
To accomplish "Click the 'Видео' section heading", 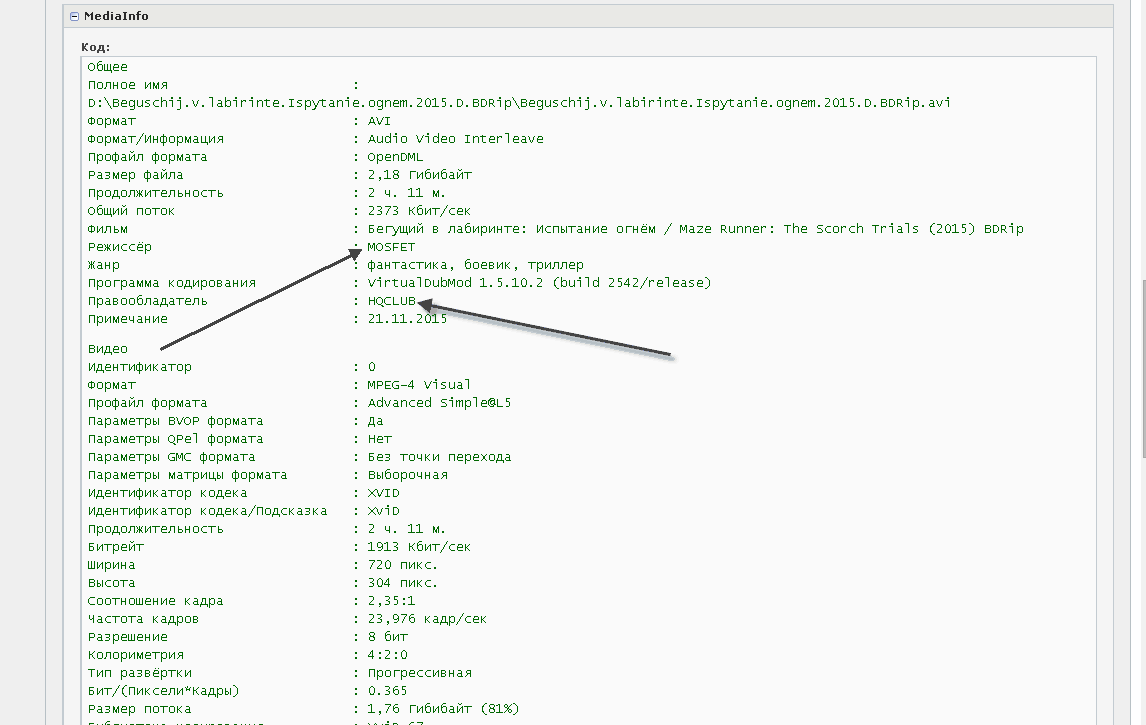I will [108, 349].
